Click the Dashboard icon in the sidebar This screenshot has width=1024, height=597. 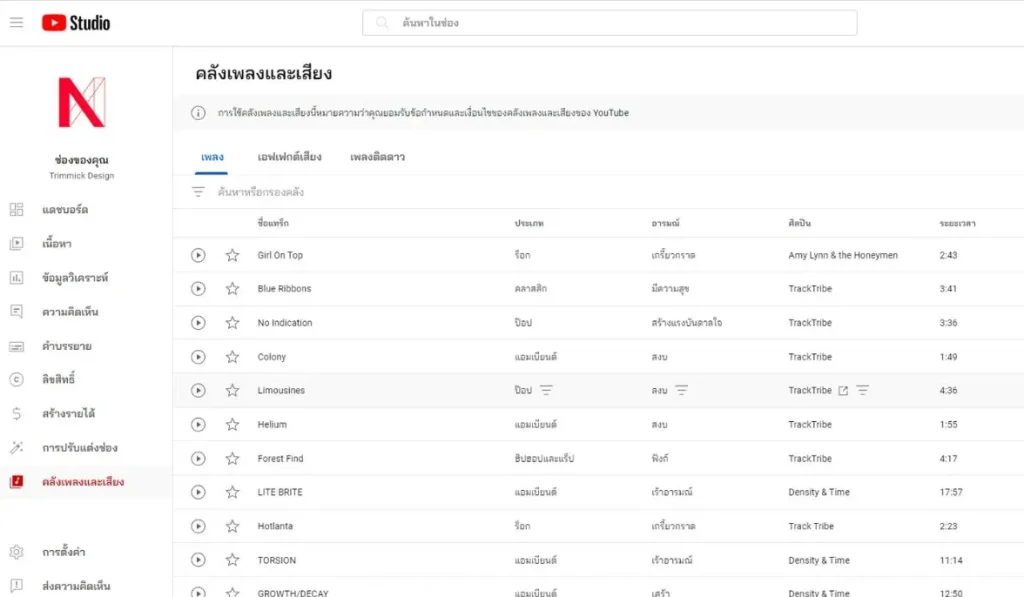pos(16,210)
